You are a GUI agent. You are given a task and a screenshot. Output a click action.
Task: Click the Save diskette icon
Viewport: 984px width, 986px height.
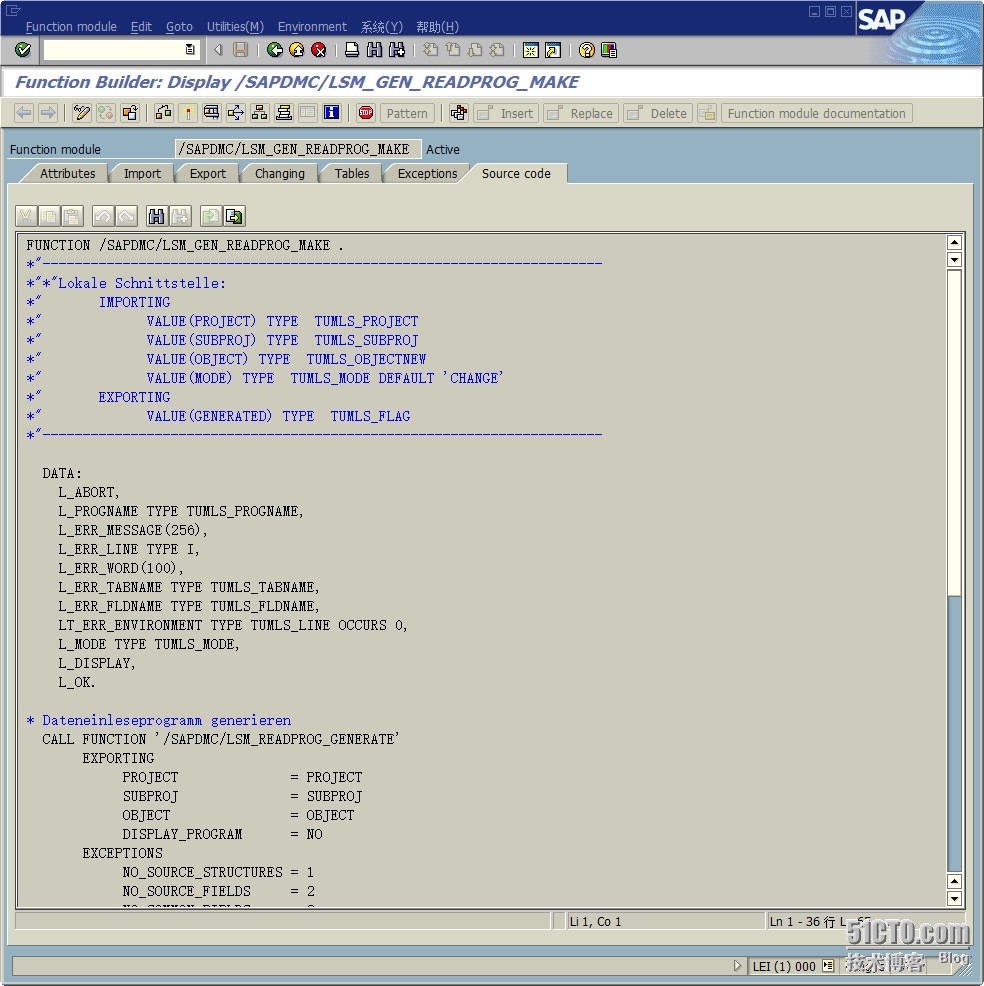pyautogui.click(x=241, y=50)
